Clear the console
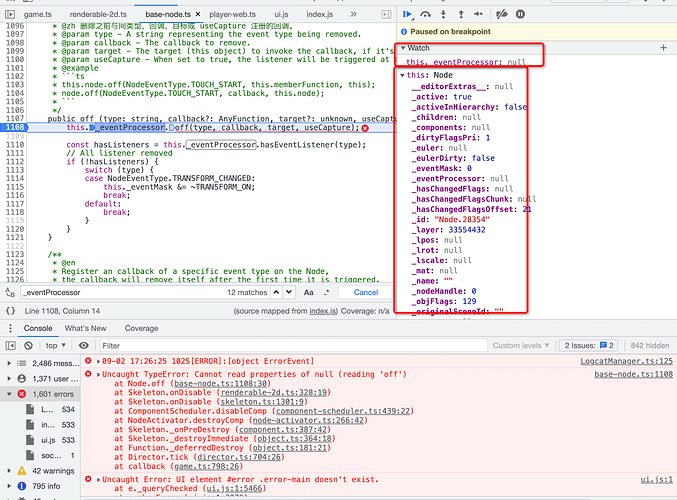This screenshot has width=677, height=500. 28,345
